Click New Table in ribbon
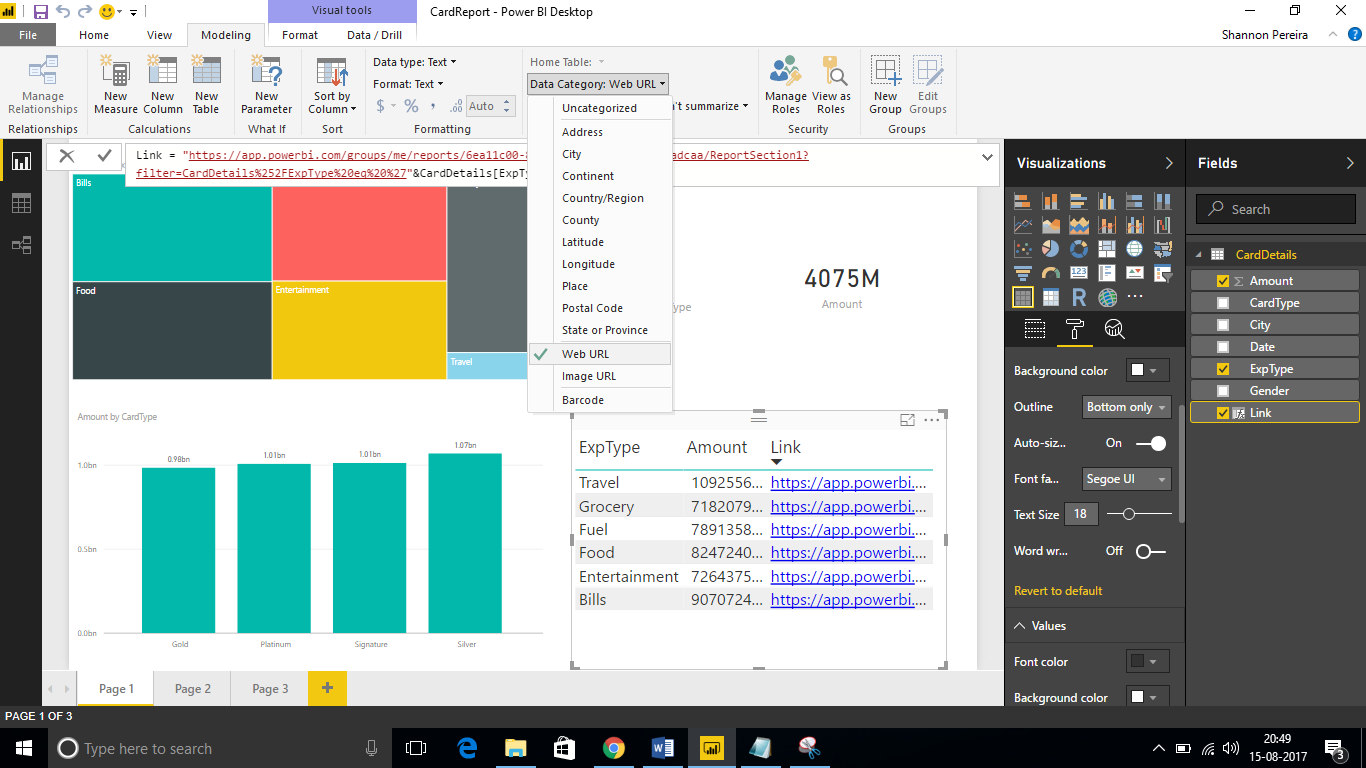The image size is (1366, 768). [x=206, y=85]
